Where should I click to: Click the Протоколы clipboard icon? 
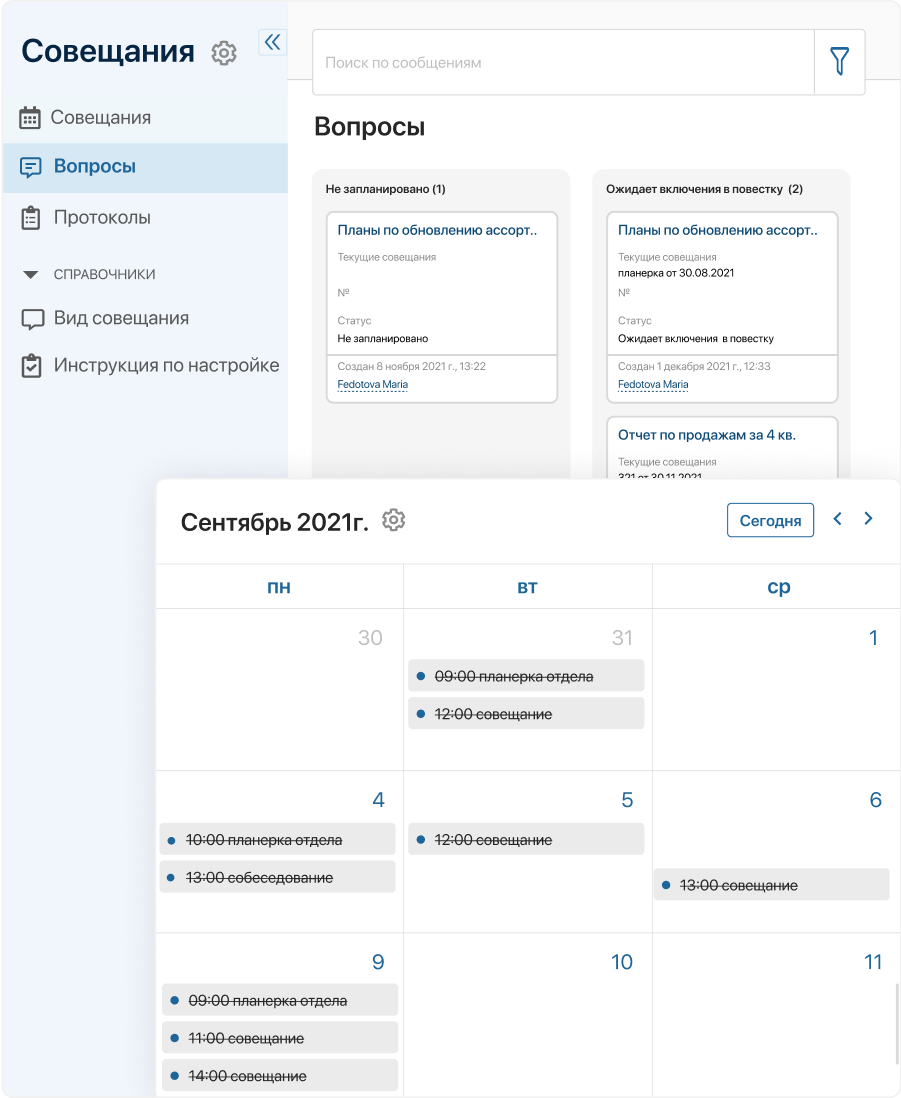(31, 218)
